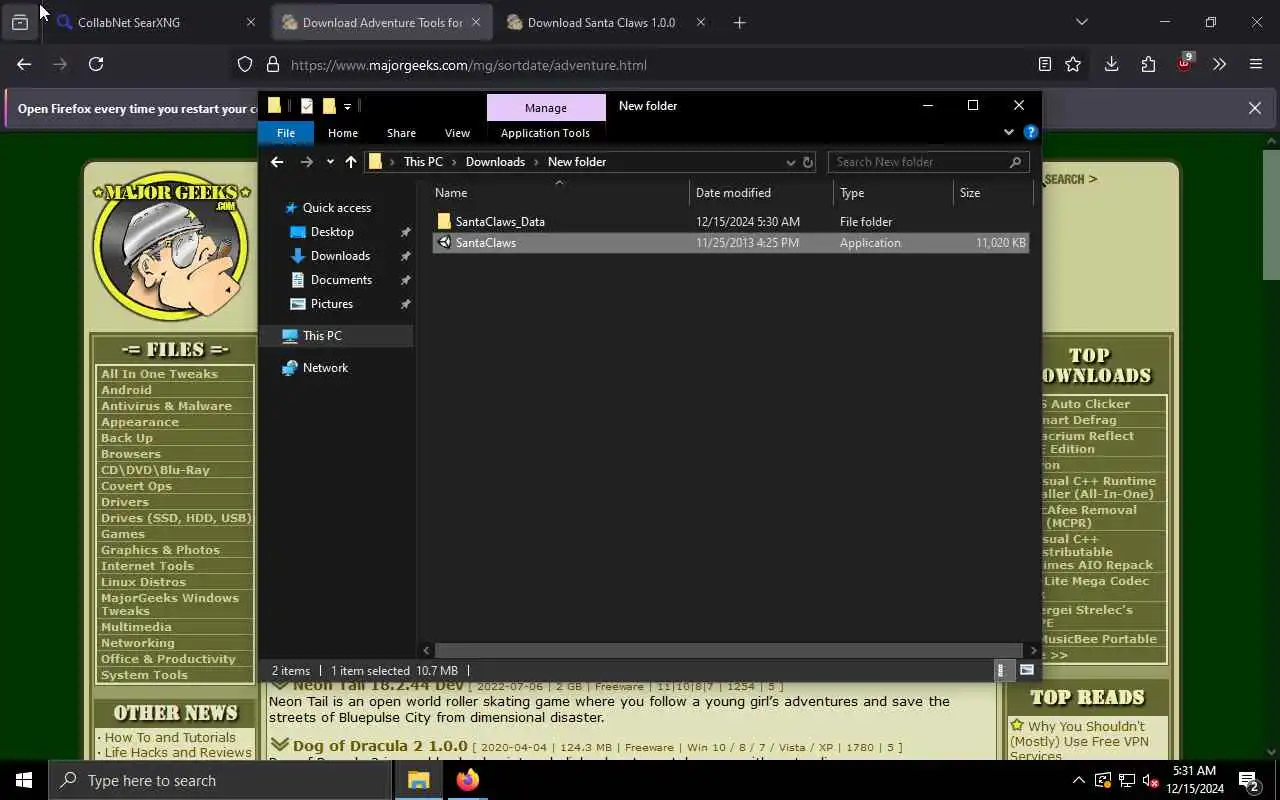Open Firefox tracking protection shield
The height and width of the screenshot is (800, 1280).
(245, 65)
